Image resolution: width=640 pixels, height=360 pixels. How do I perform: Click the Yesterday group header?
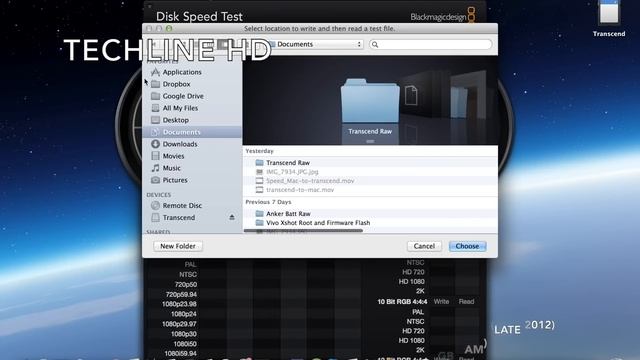[260, 151]
